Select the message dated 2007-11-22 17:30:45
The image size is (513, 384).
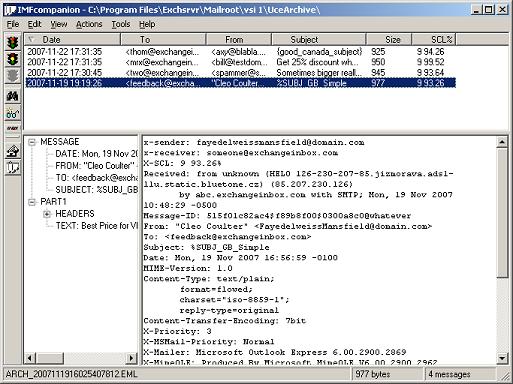click(240, 73)
